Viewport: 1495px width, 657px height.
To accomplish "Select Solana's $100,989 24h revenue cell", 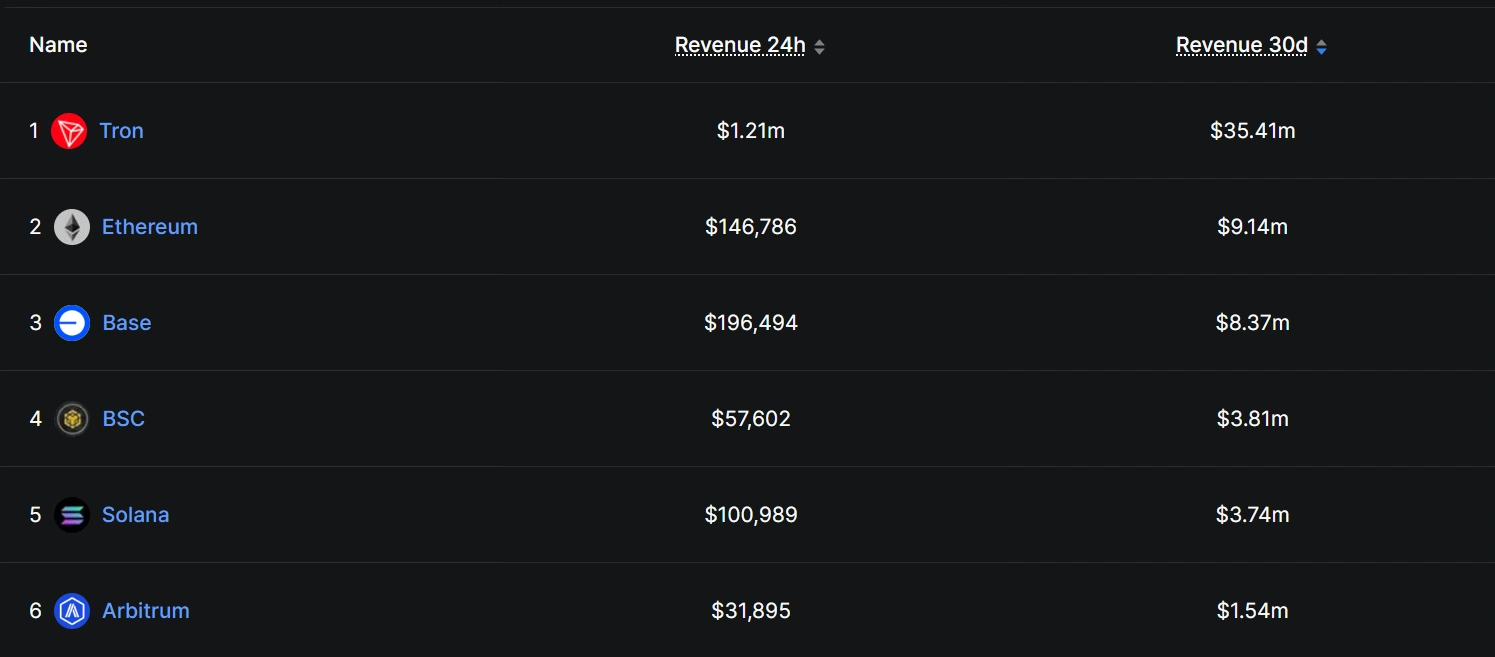I will [x=751, y=515].
